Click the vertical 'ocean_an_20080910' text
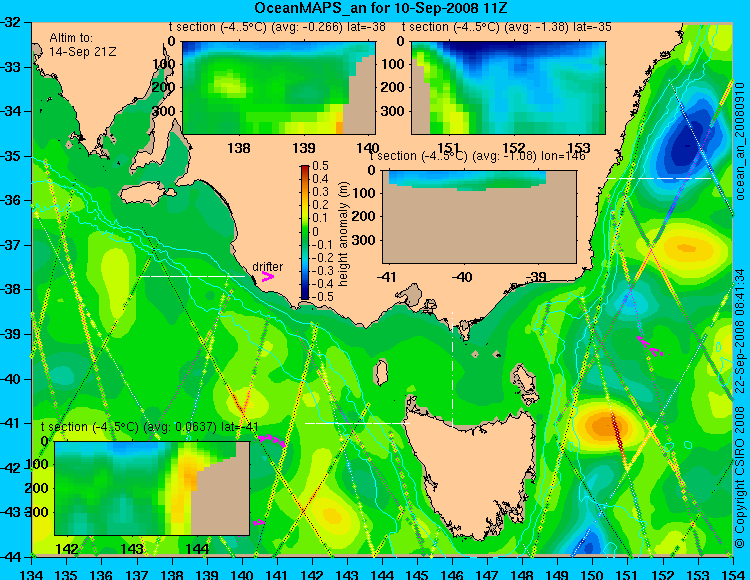The height and width of the screenshot is (580, 750). [740, 141]
